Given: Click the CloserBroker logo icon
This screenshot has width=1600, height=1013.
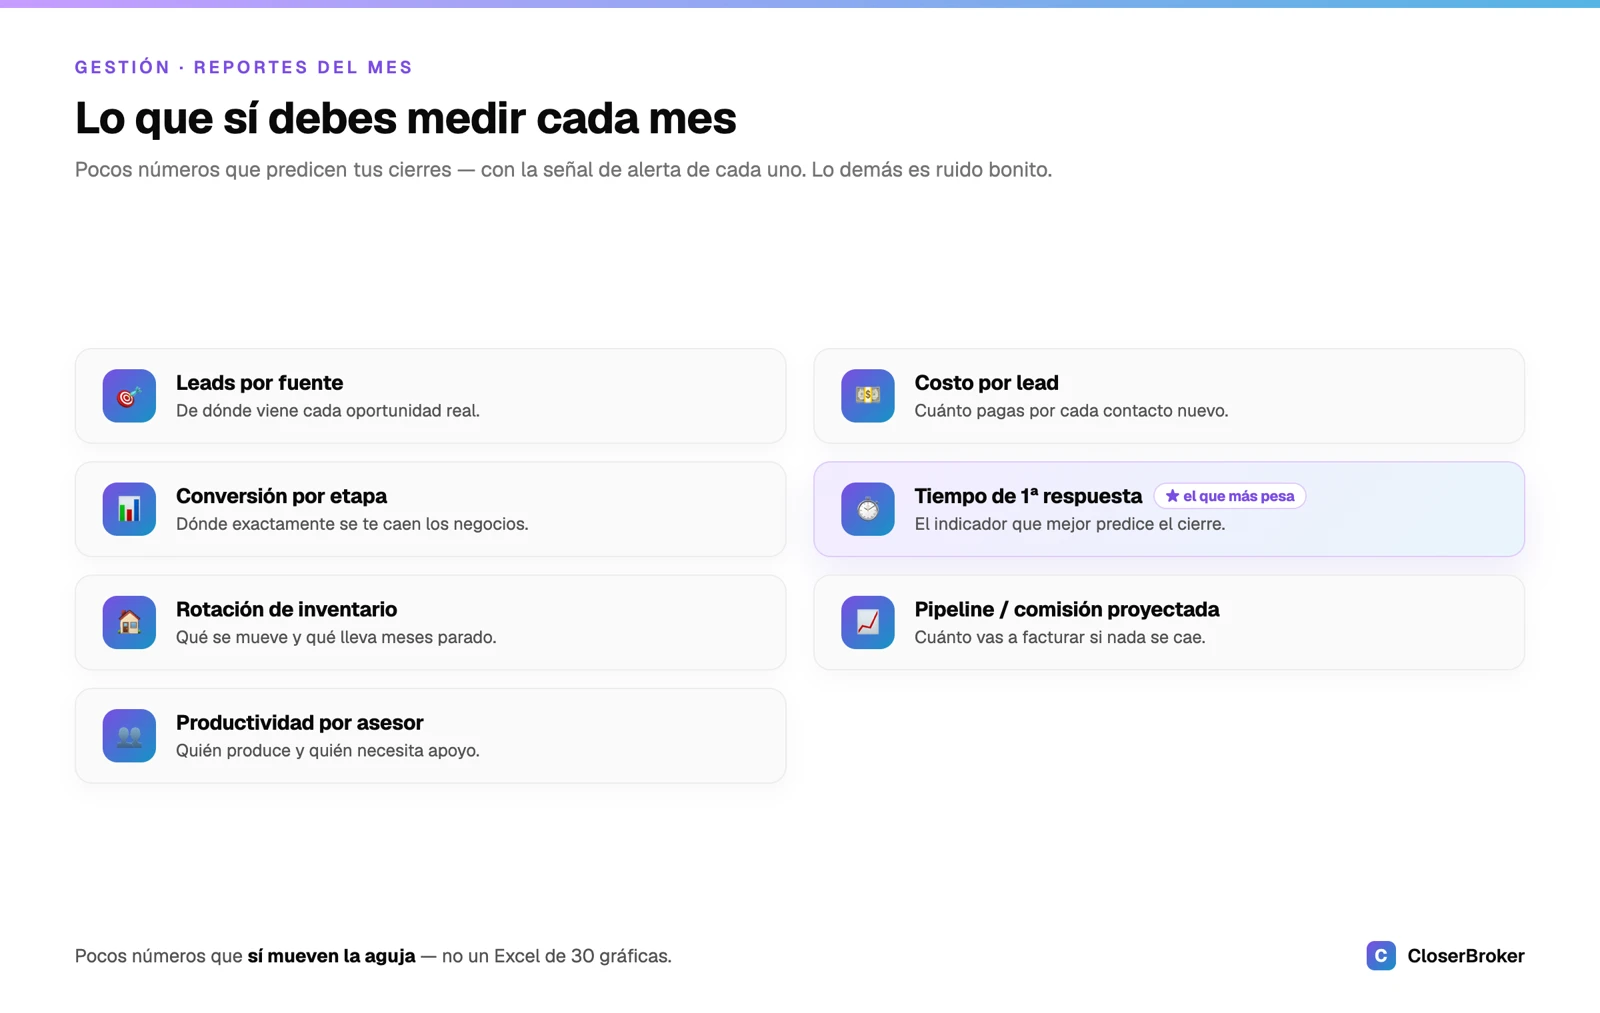Looking at the screenshot, I should pyautogui.click(x=1381, y=956).
